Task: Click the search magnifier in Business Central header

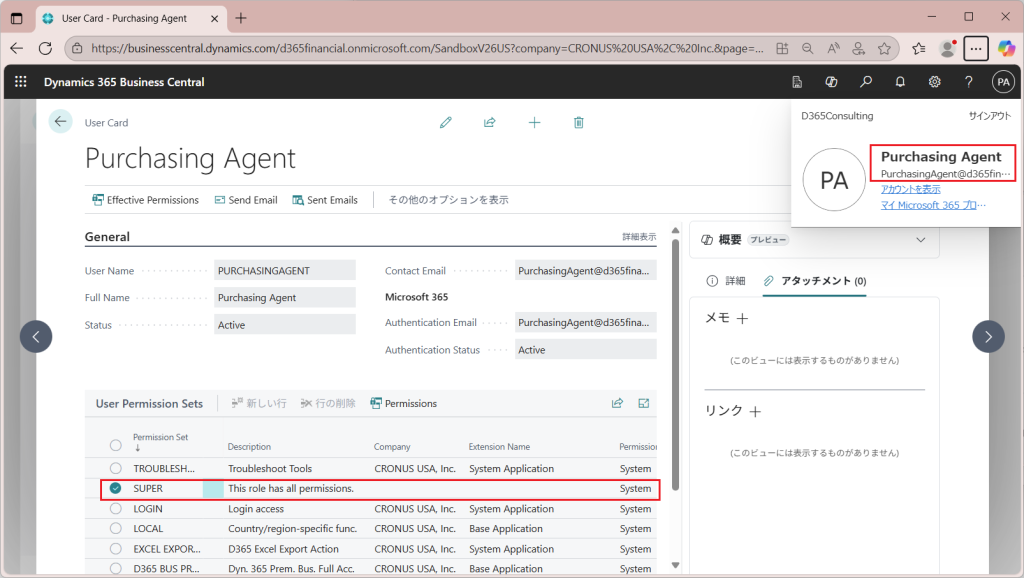Action: 866,82
